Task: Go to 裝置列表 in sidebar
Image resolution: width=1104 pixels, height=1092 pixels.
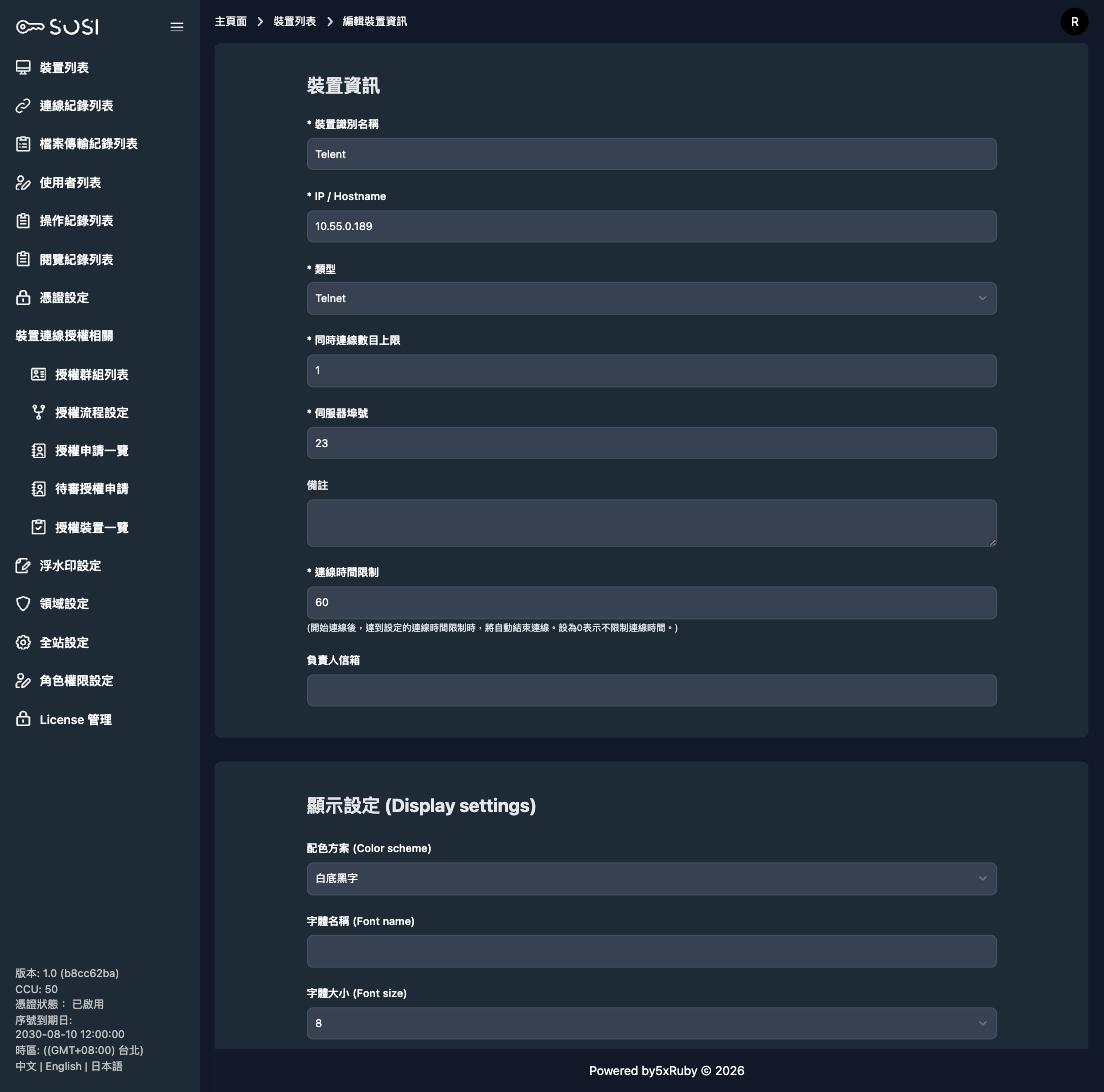Action: 64,68
